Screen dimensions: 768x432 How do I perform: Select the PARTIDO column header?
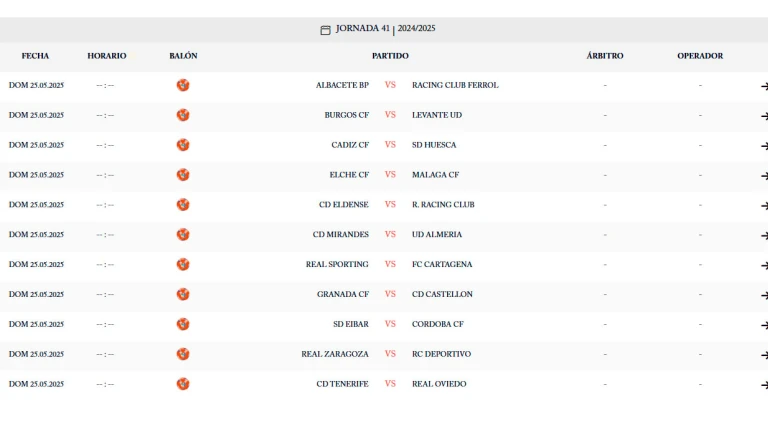[390, 56]
